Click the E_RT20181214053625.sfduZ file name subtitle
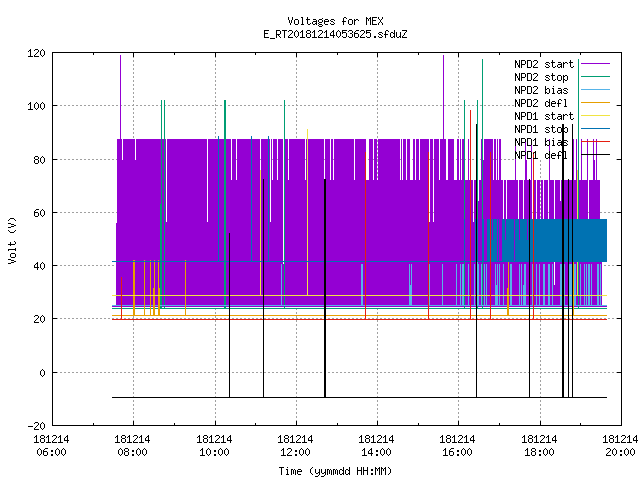The image size is (640, 480). 335,34
